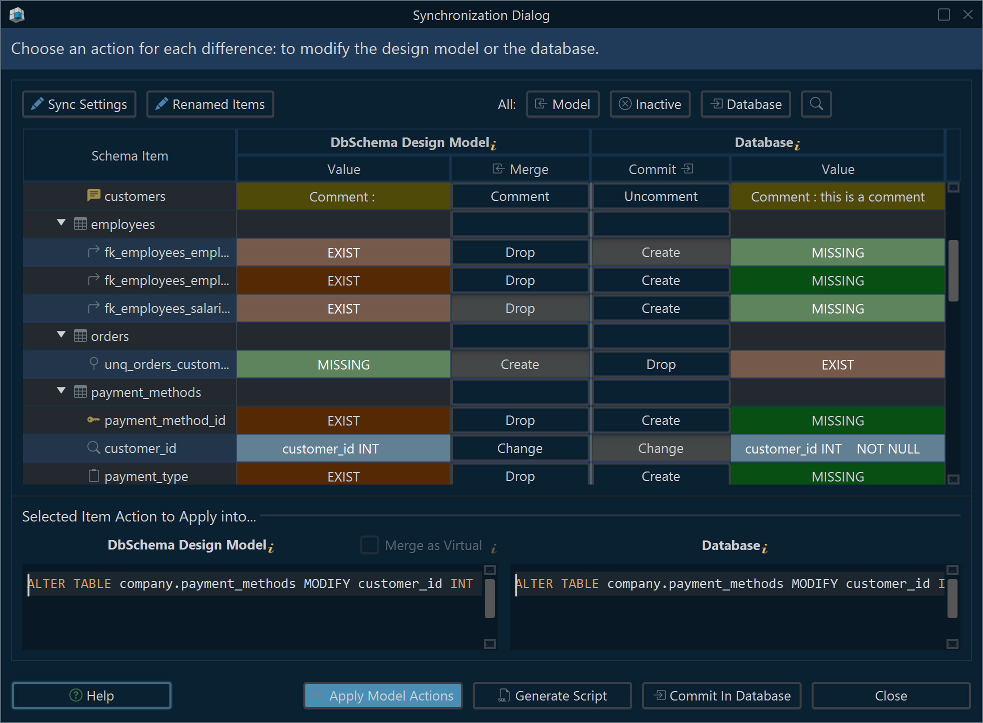
Task: Click scroll-down arrow of differences table
Action: pyautogui.click(x=953, y=479)
